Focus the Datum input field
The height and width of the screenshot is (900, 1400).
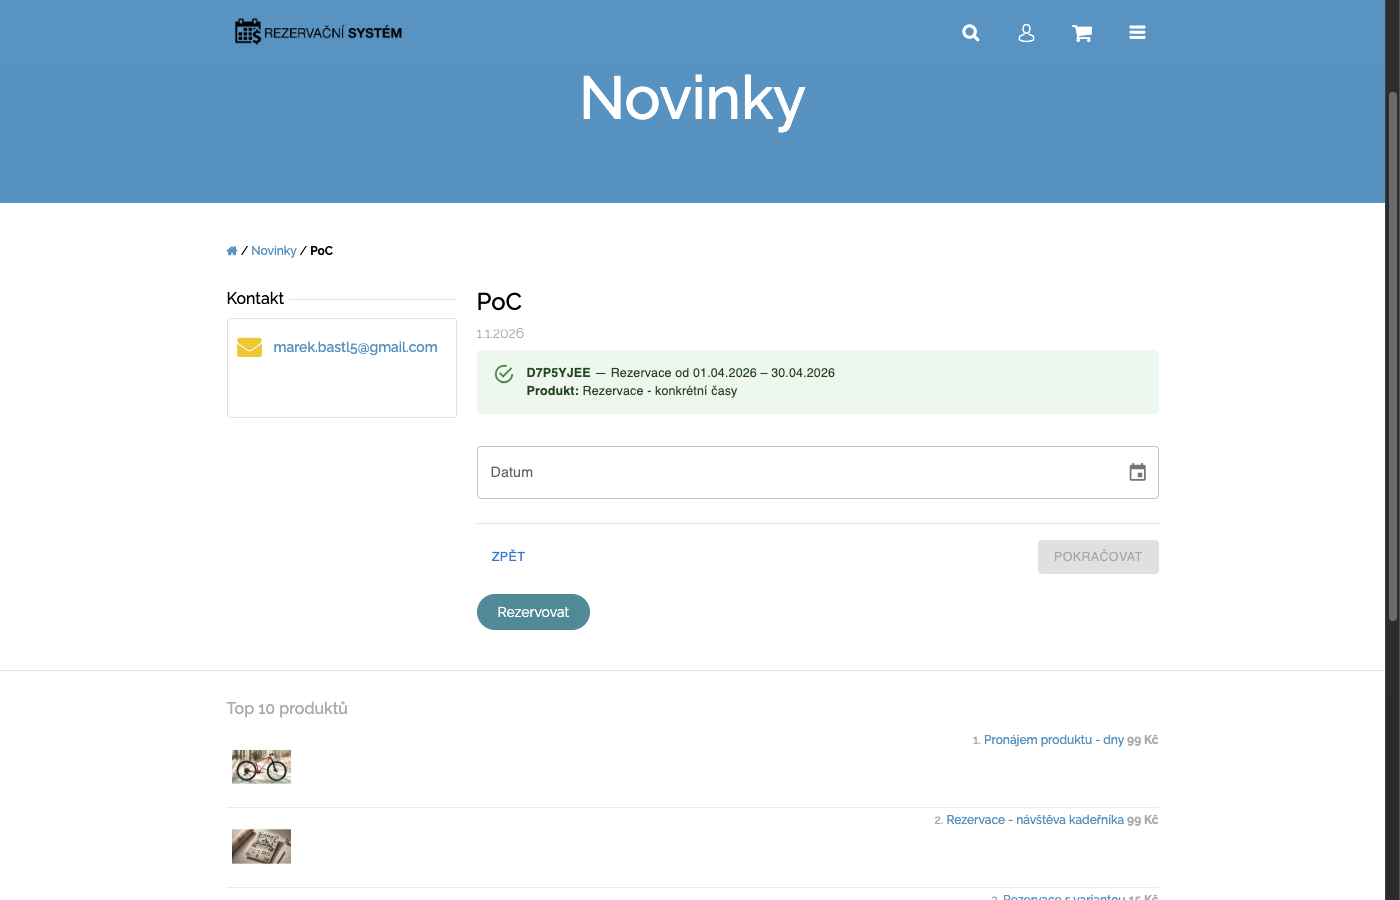(x=800, y=472)
